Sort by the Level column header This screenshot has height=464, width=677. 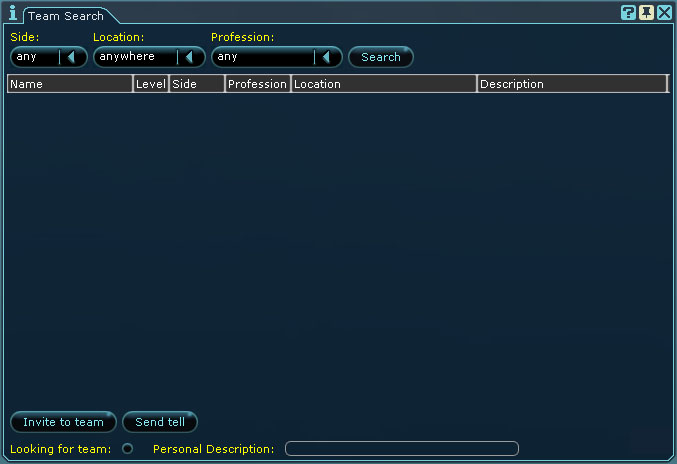(151, 84)
